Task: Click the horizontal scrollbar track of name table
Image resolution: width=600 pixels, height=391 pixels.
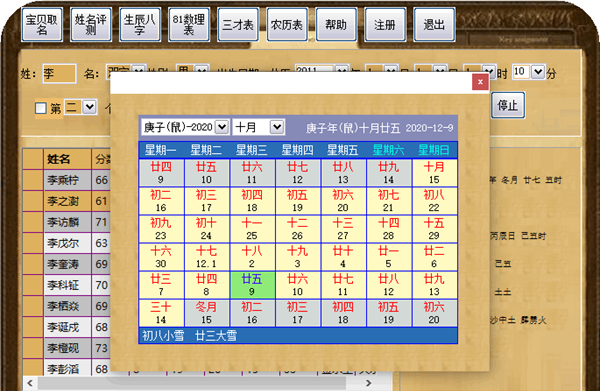Action: (x=199, y=383)
